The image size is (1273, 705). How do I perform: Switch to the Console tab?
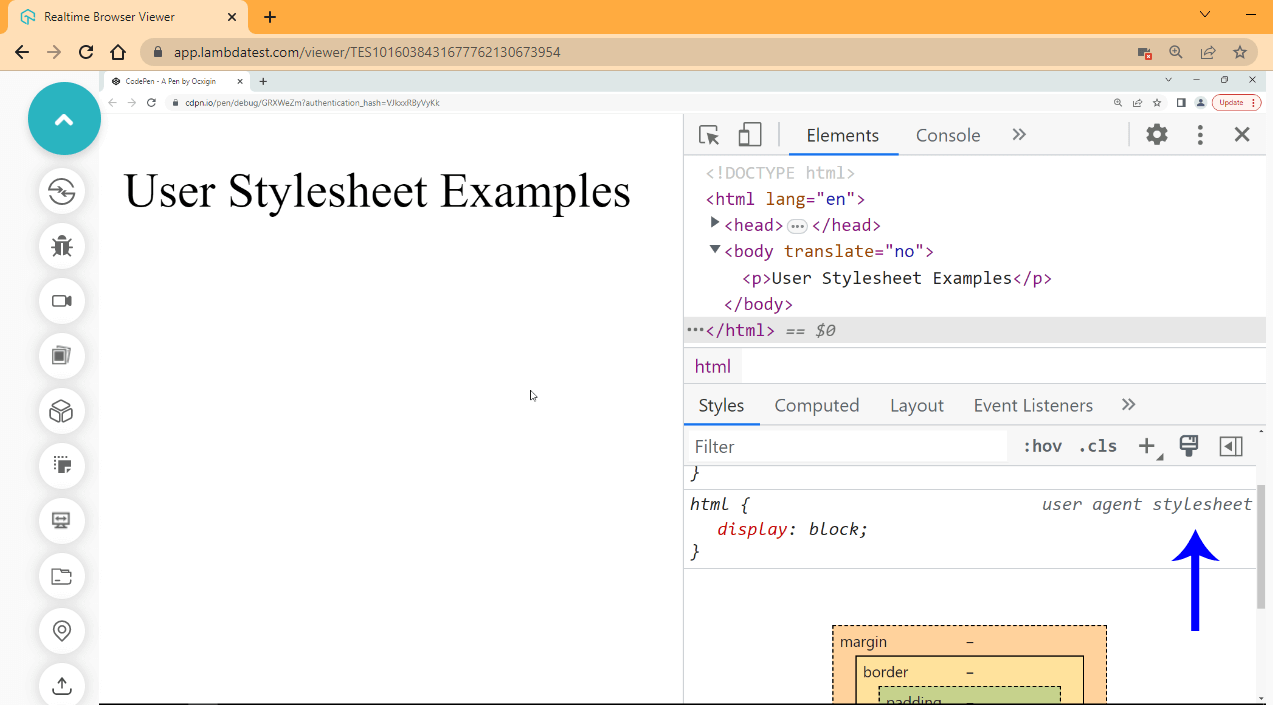[x=946, y=134]
